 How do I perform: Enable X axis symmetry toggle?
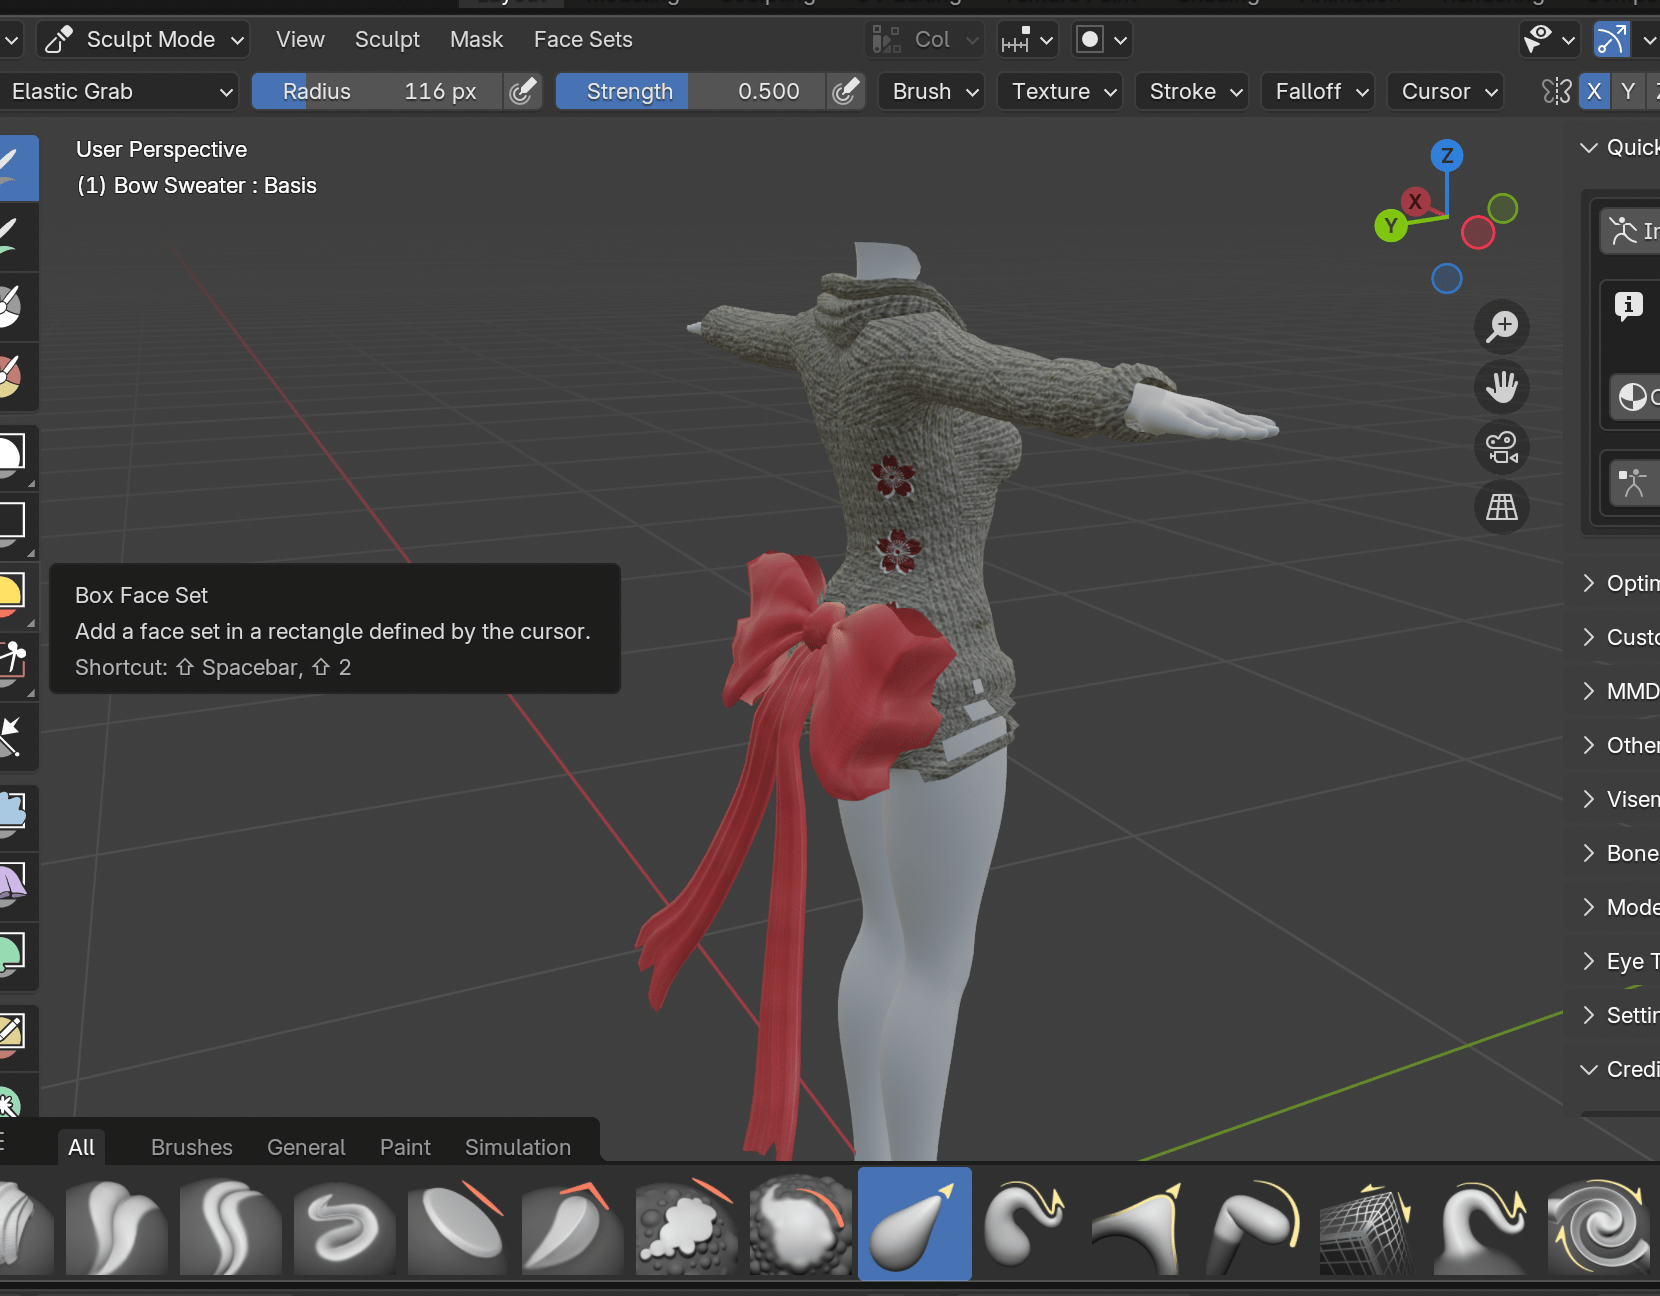(1594, 92)
